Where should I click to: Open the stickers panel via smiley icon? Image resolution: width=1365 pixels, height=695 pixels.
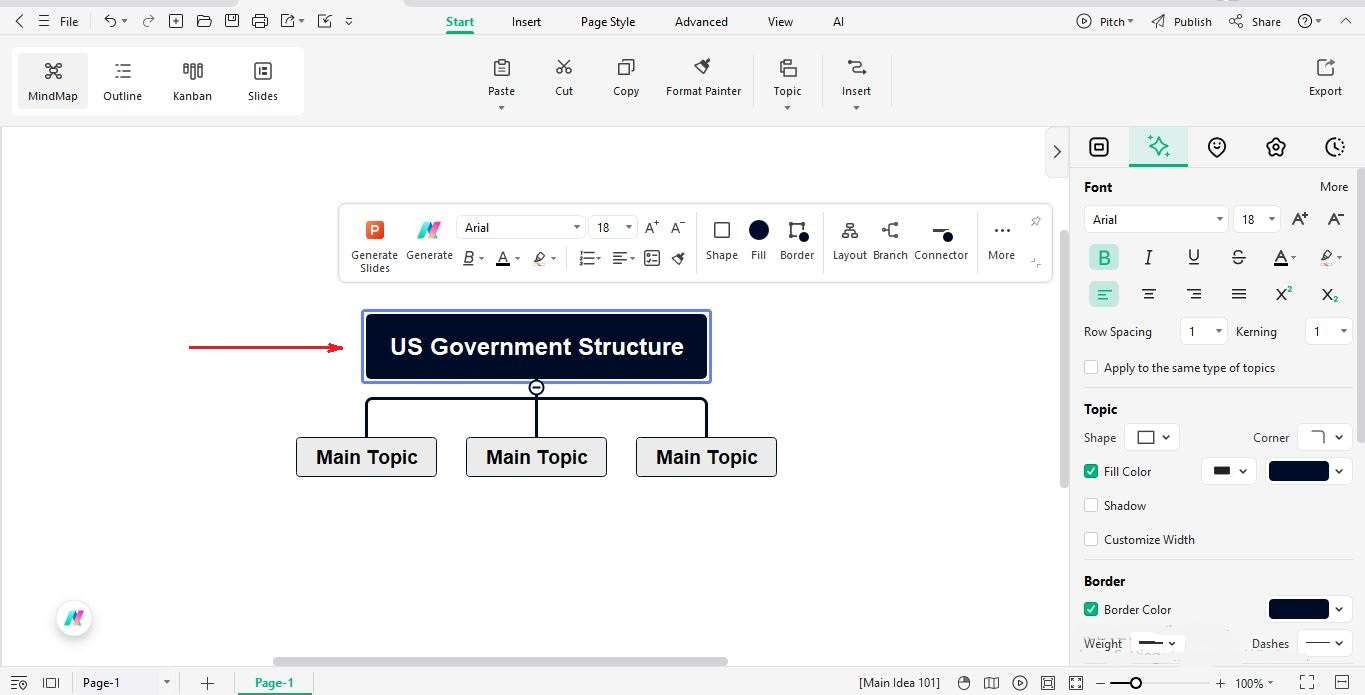click(x=1217, y=147)
